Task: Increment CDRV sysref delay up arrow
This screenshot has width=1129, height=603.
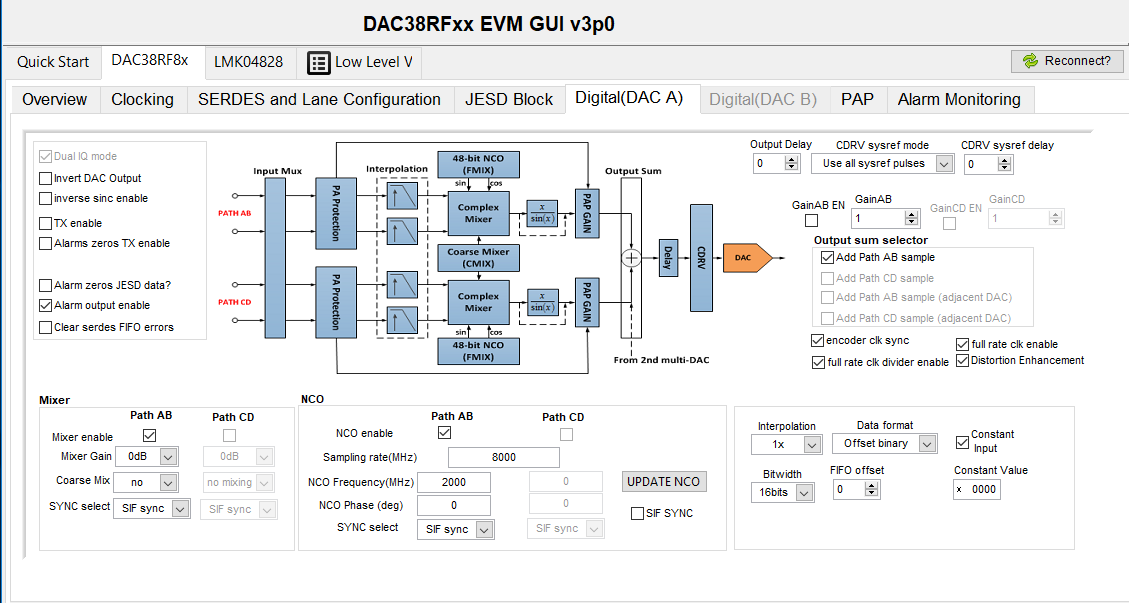Action: point(1005,160)
